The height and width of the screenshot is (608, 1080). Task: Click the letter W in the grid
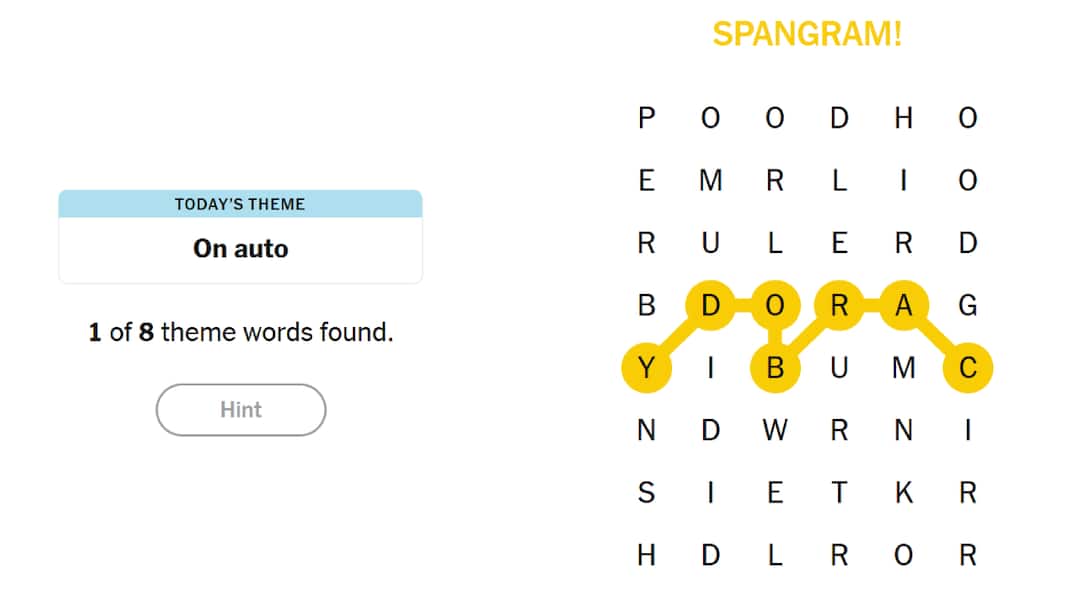point(775,431)
